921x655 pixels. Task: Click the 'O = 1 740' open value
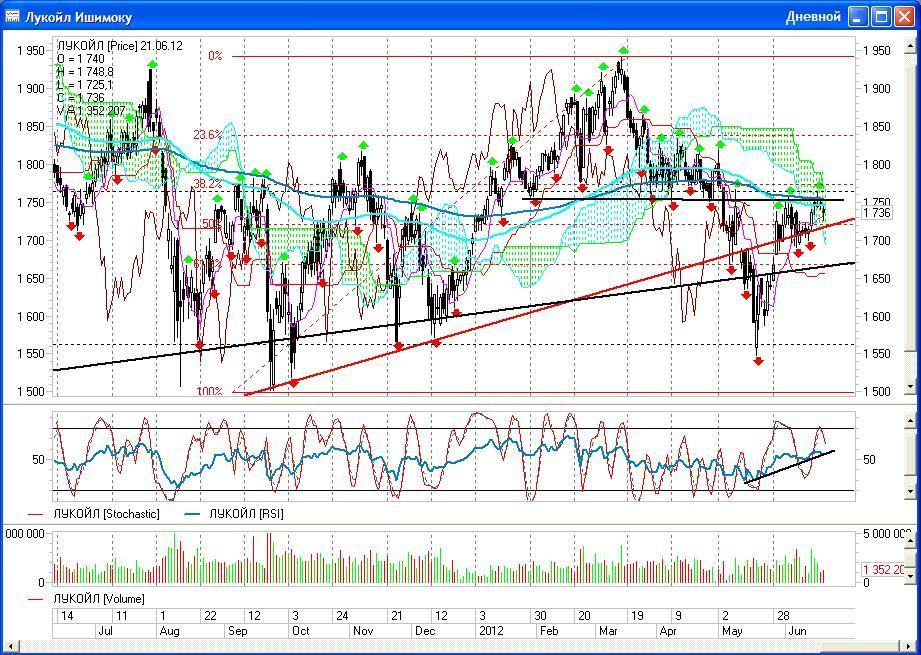click(81, 59)
